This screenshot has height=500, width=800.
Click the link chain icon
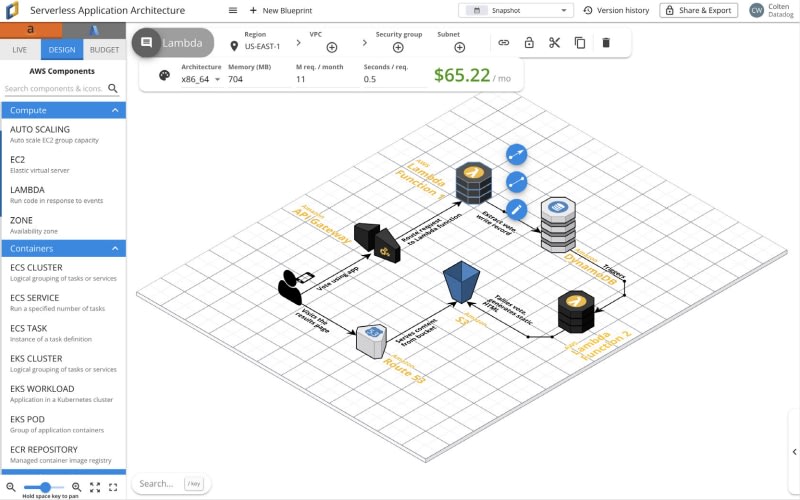click(504, 43)
